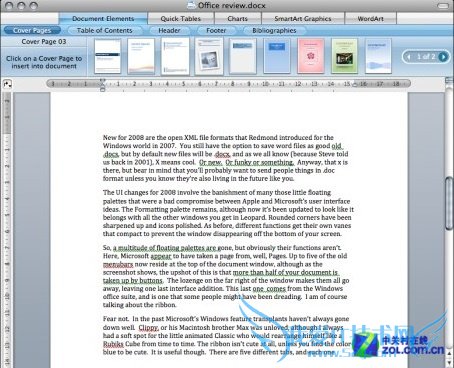Screen dimensions: 454x368
Task: Click the split-window handle above the scrollbar
Action: click(x=449, y=80)
